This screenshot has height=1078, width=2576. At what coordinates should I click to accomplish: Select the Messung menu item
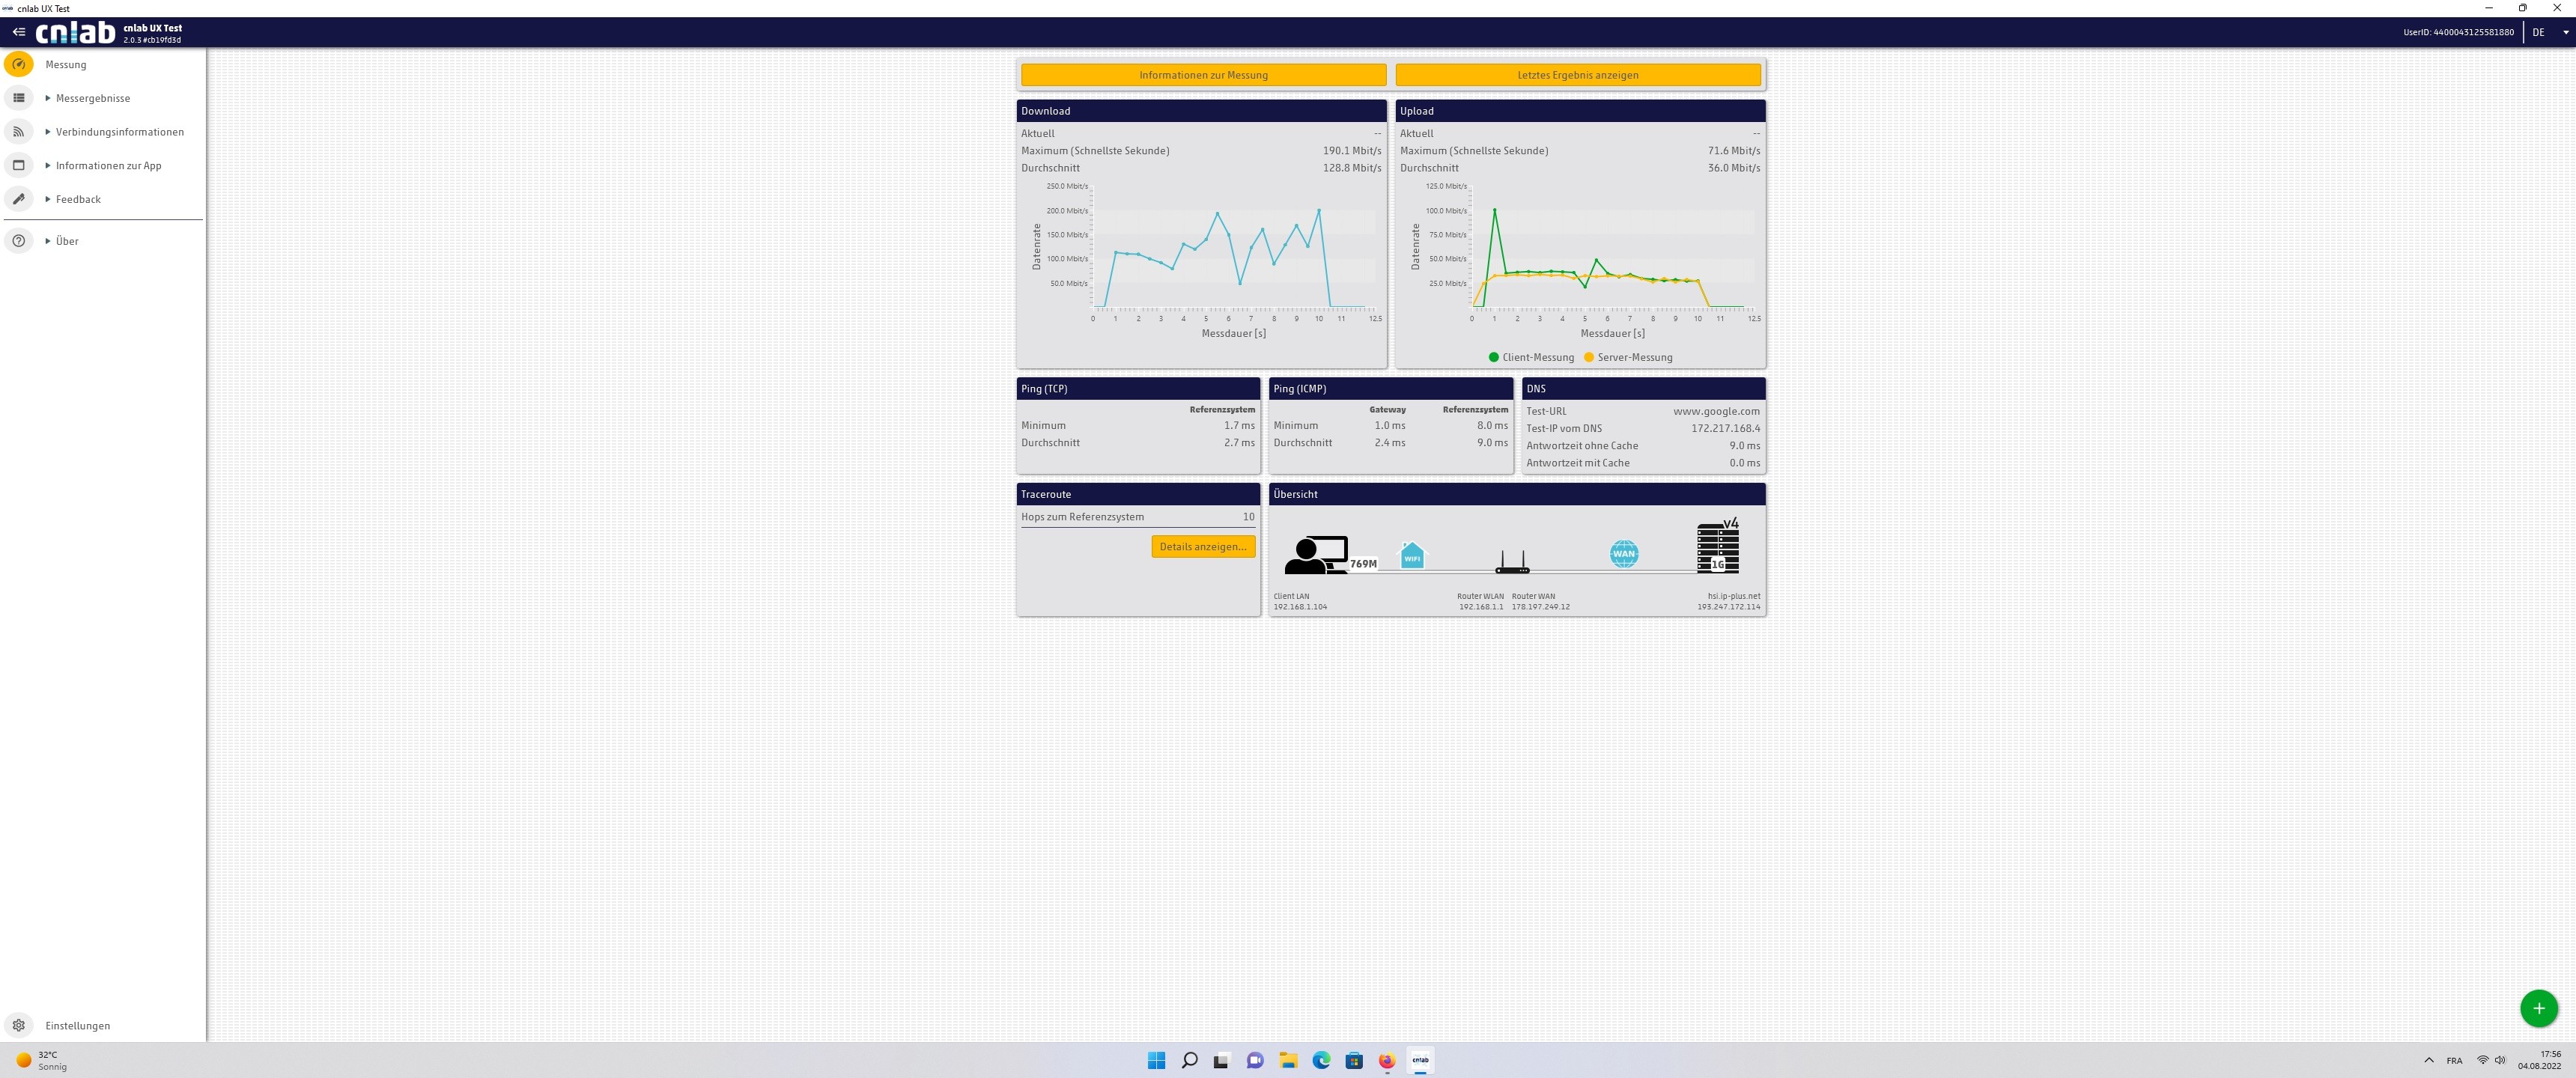[x=66, y=65]
